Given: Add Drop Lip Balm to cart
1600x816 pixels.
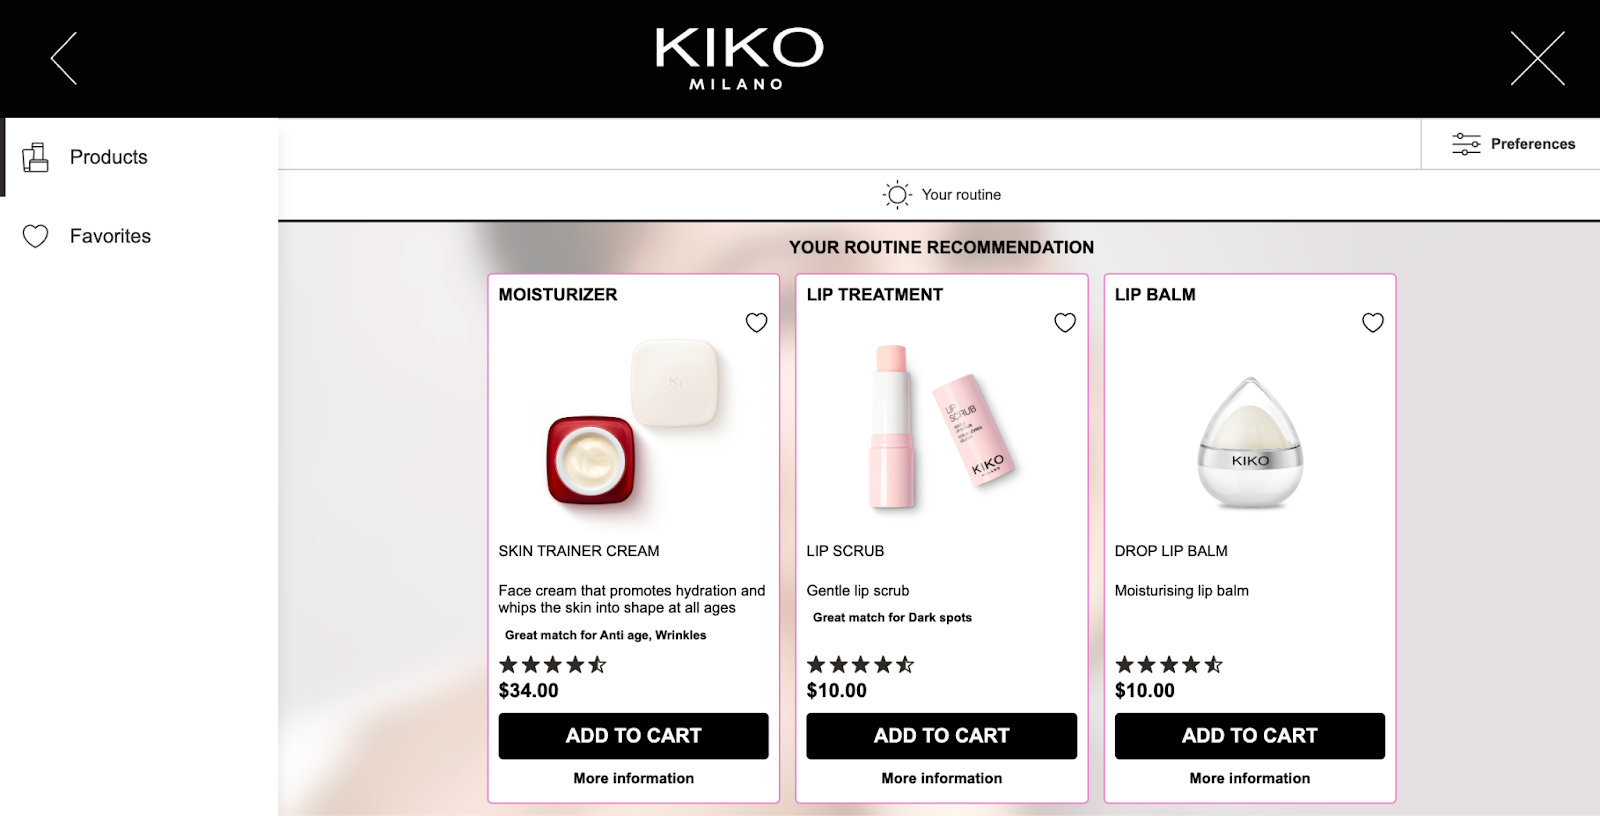Looking at the screenshot, I should coord(1250,736).
